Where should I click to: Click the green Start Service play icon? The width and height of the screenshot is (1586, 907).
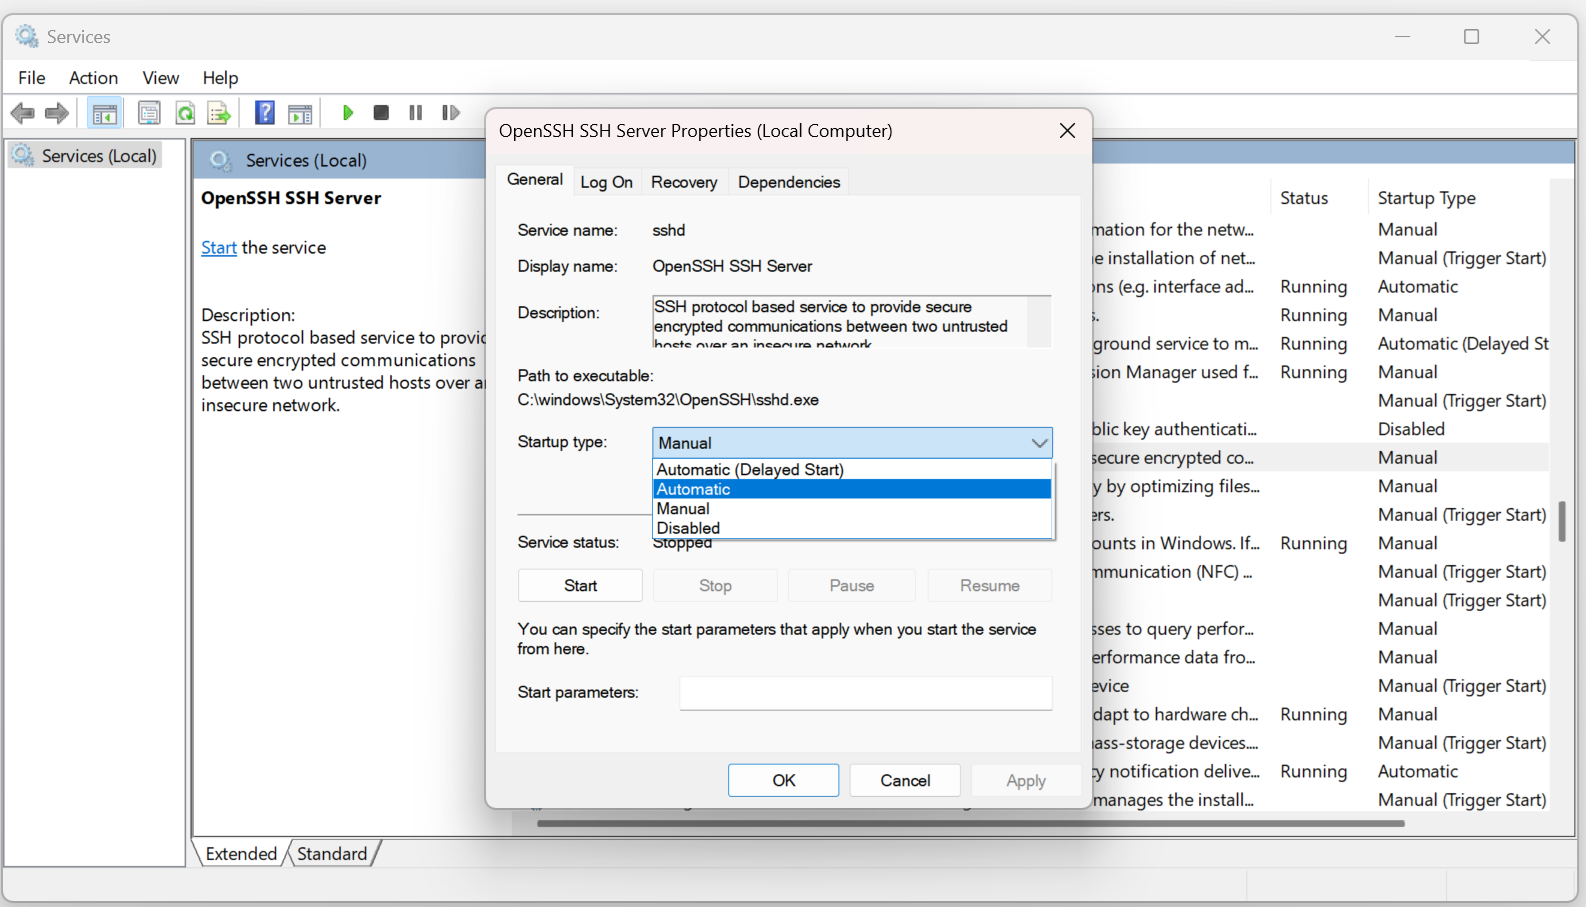click(x=348, y=113)
